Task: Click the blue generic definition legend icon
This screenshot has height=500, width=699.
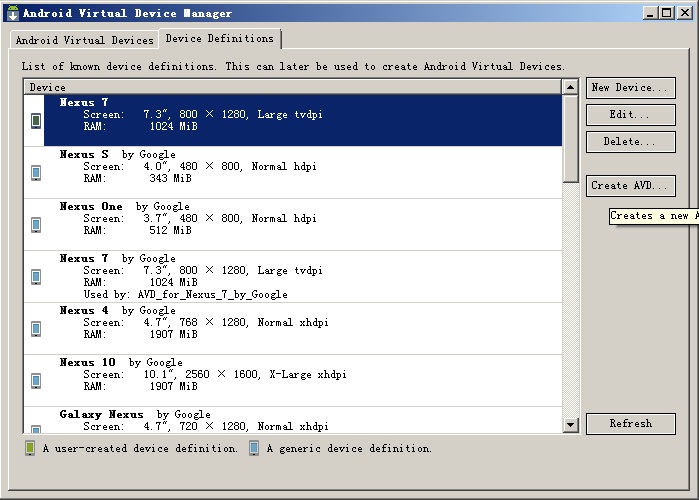Action: 254,448
